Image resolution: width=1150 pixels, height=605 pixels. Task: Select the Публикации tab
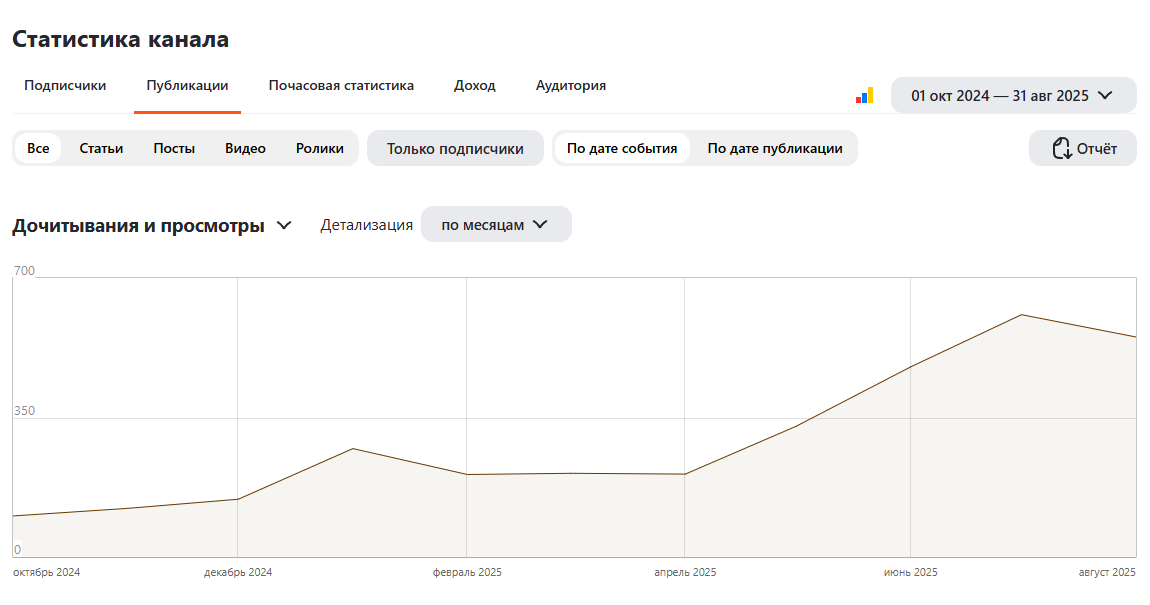pyautogui.click(x=187, y=86)
